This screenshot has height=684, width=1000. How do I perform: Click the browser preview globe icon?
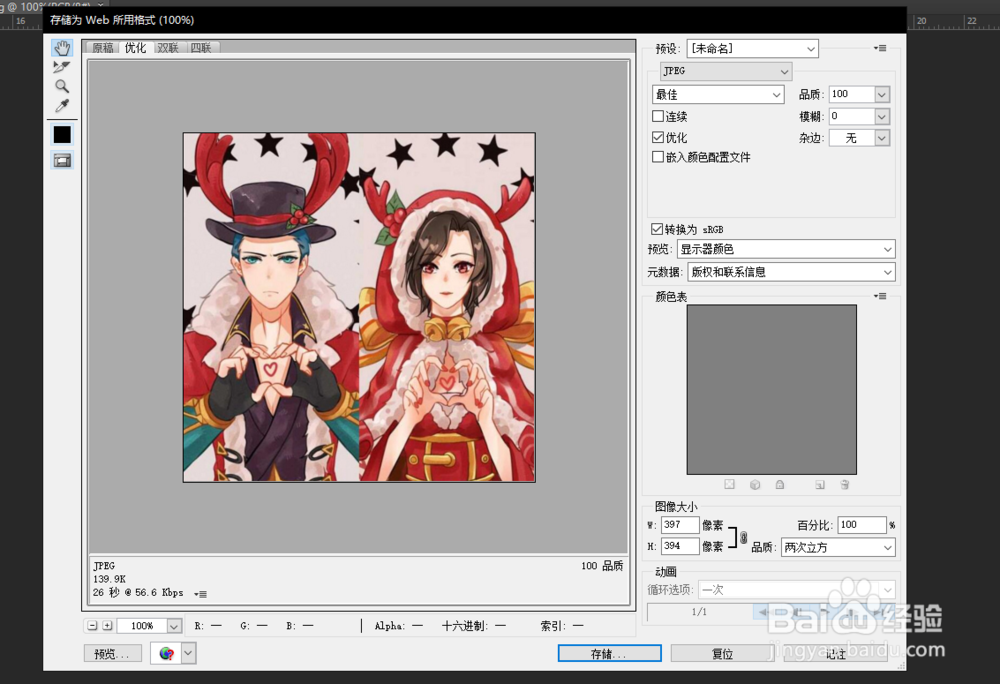pyautogui.click(x=166, y=653)
